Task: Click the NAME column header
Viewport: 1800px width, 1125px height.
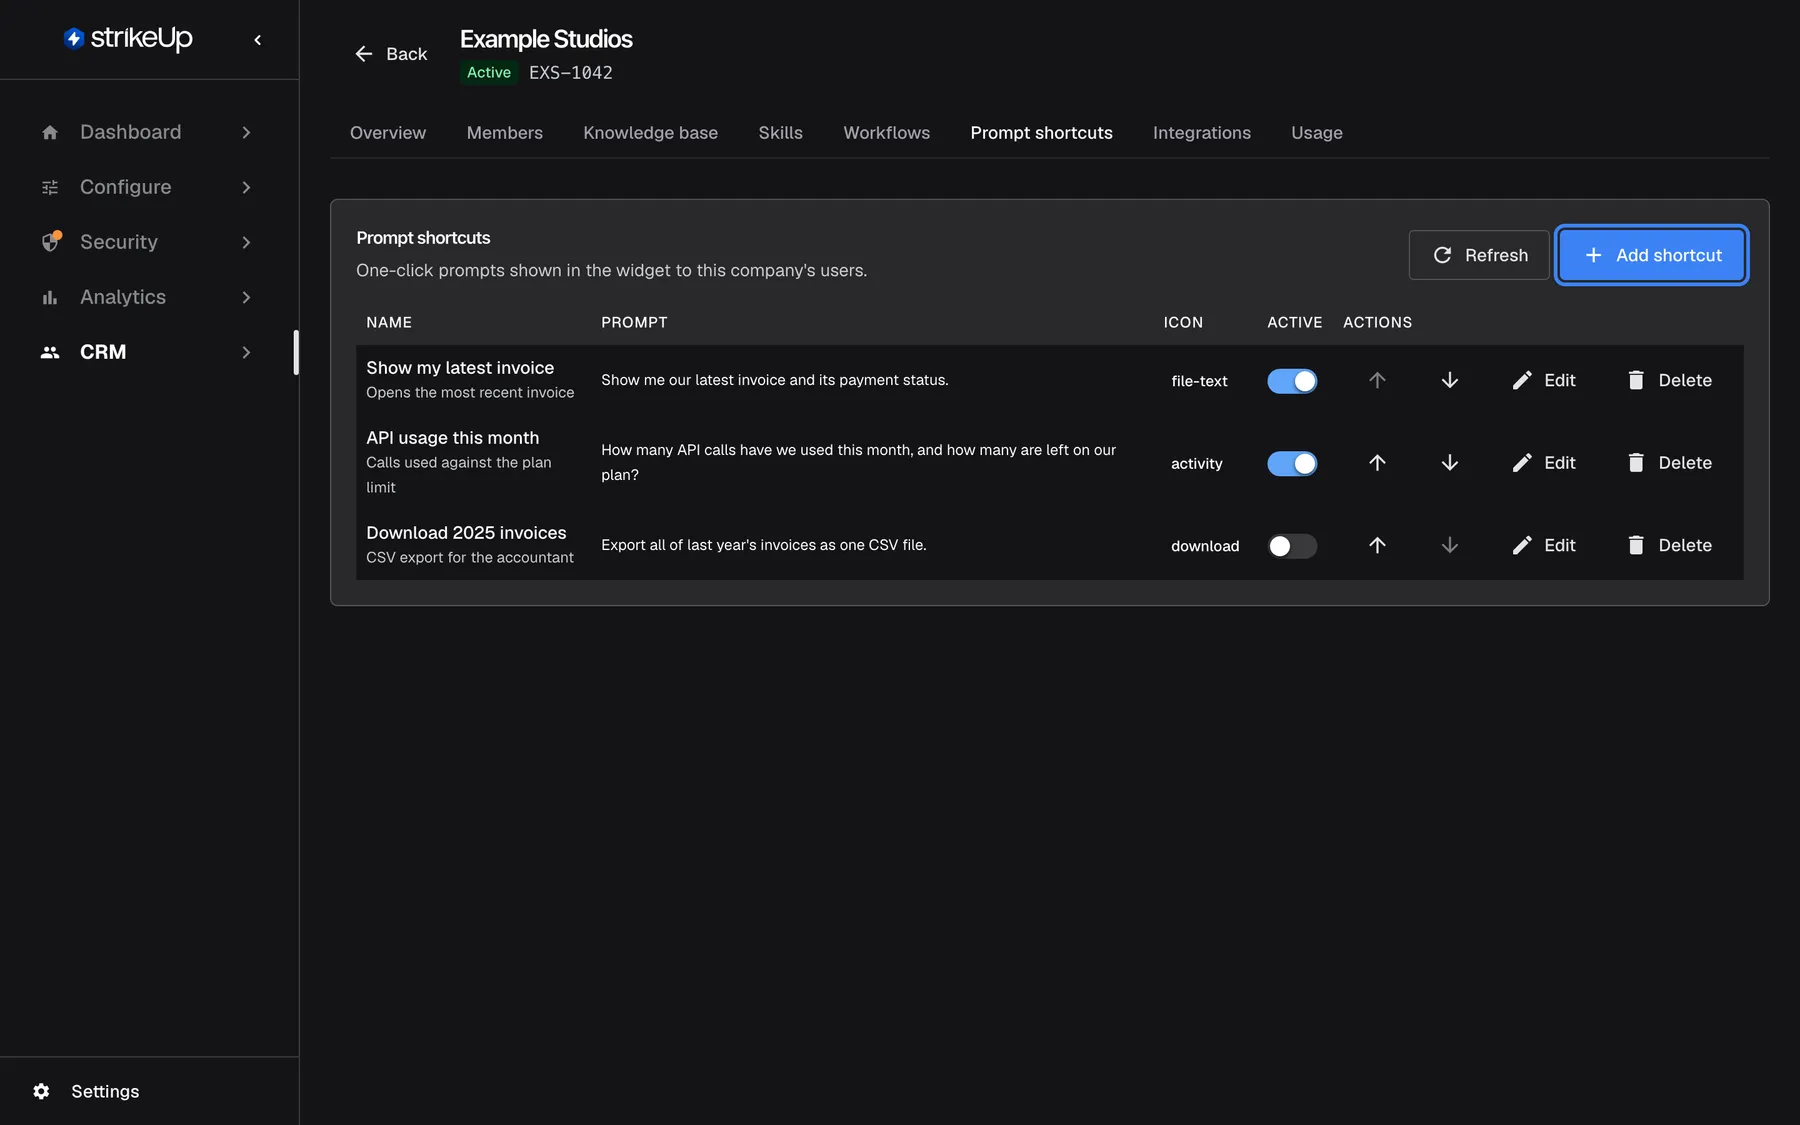Action: (389, 322)
